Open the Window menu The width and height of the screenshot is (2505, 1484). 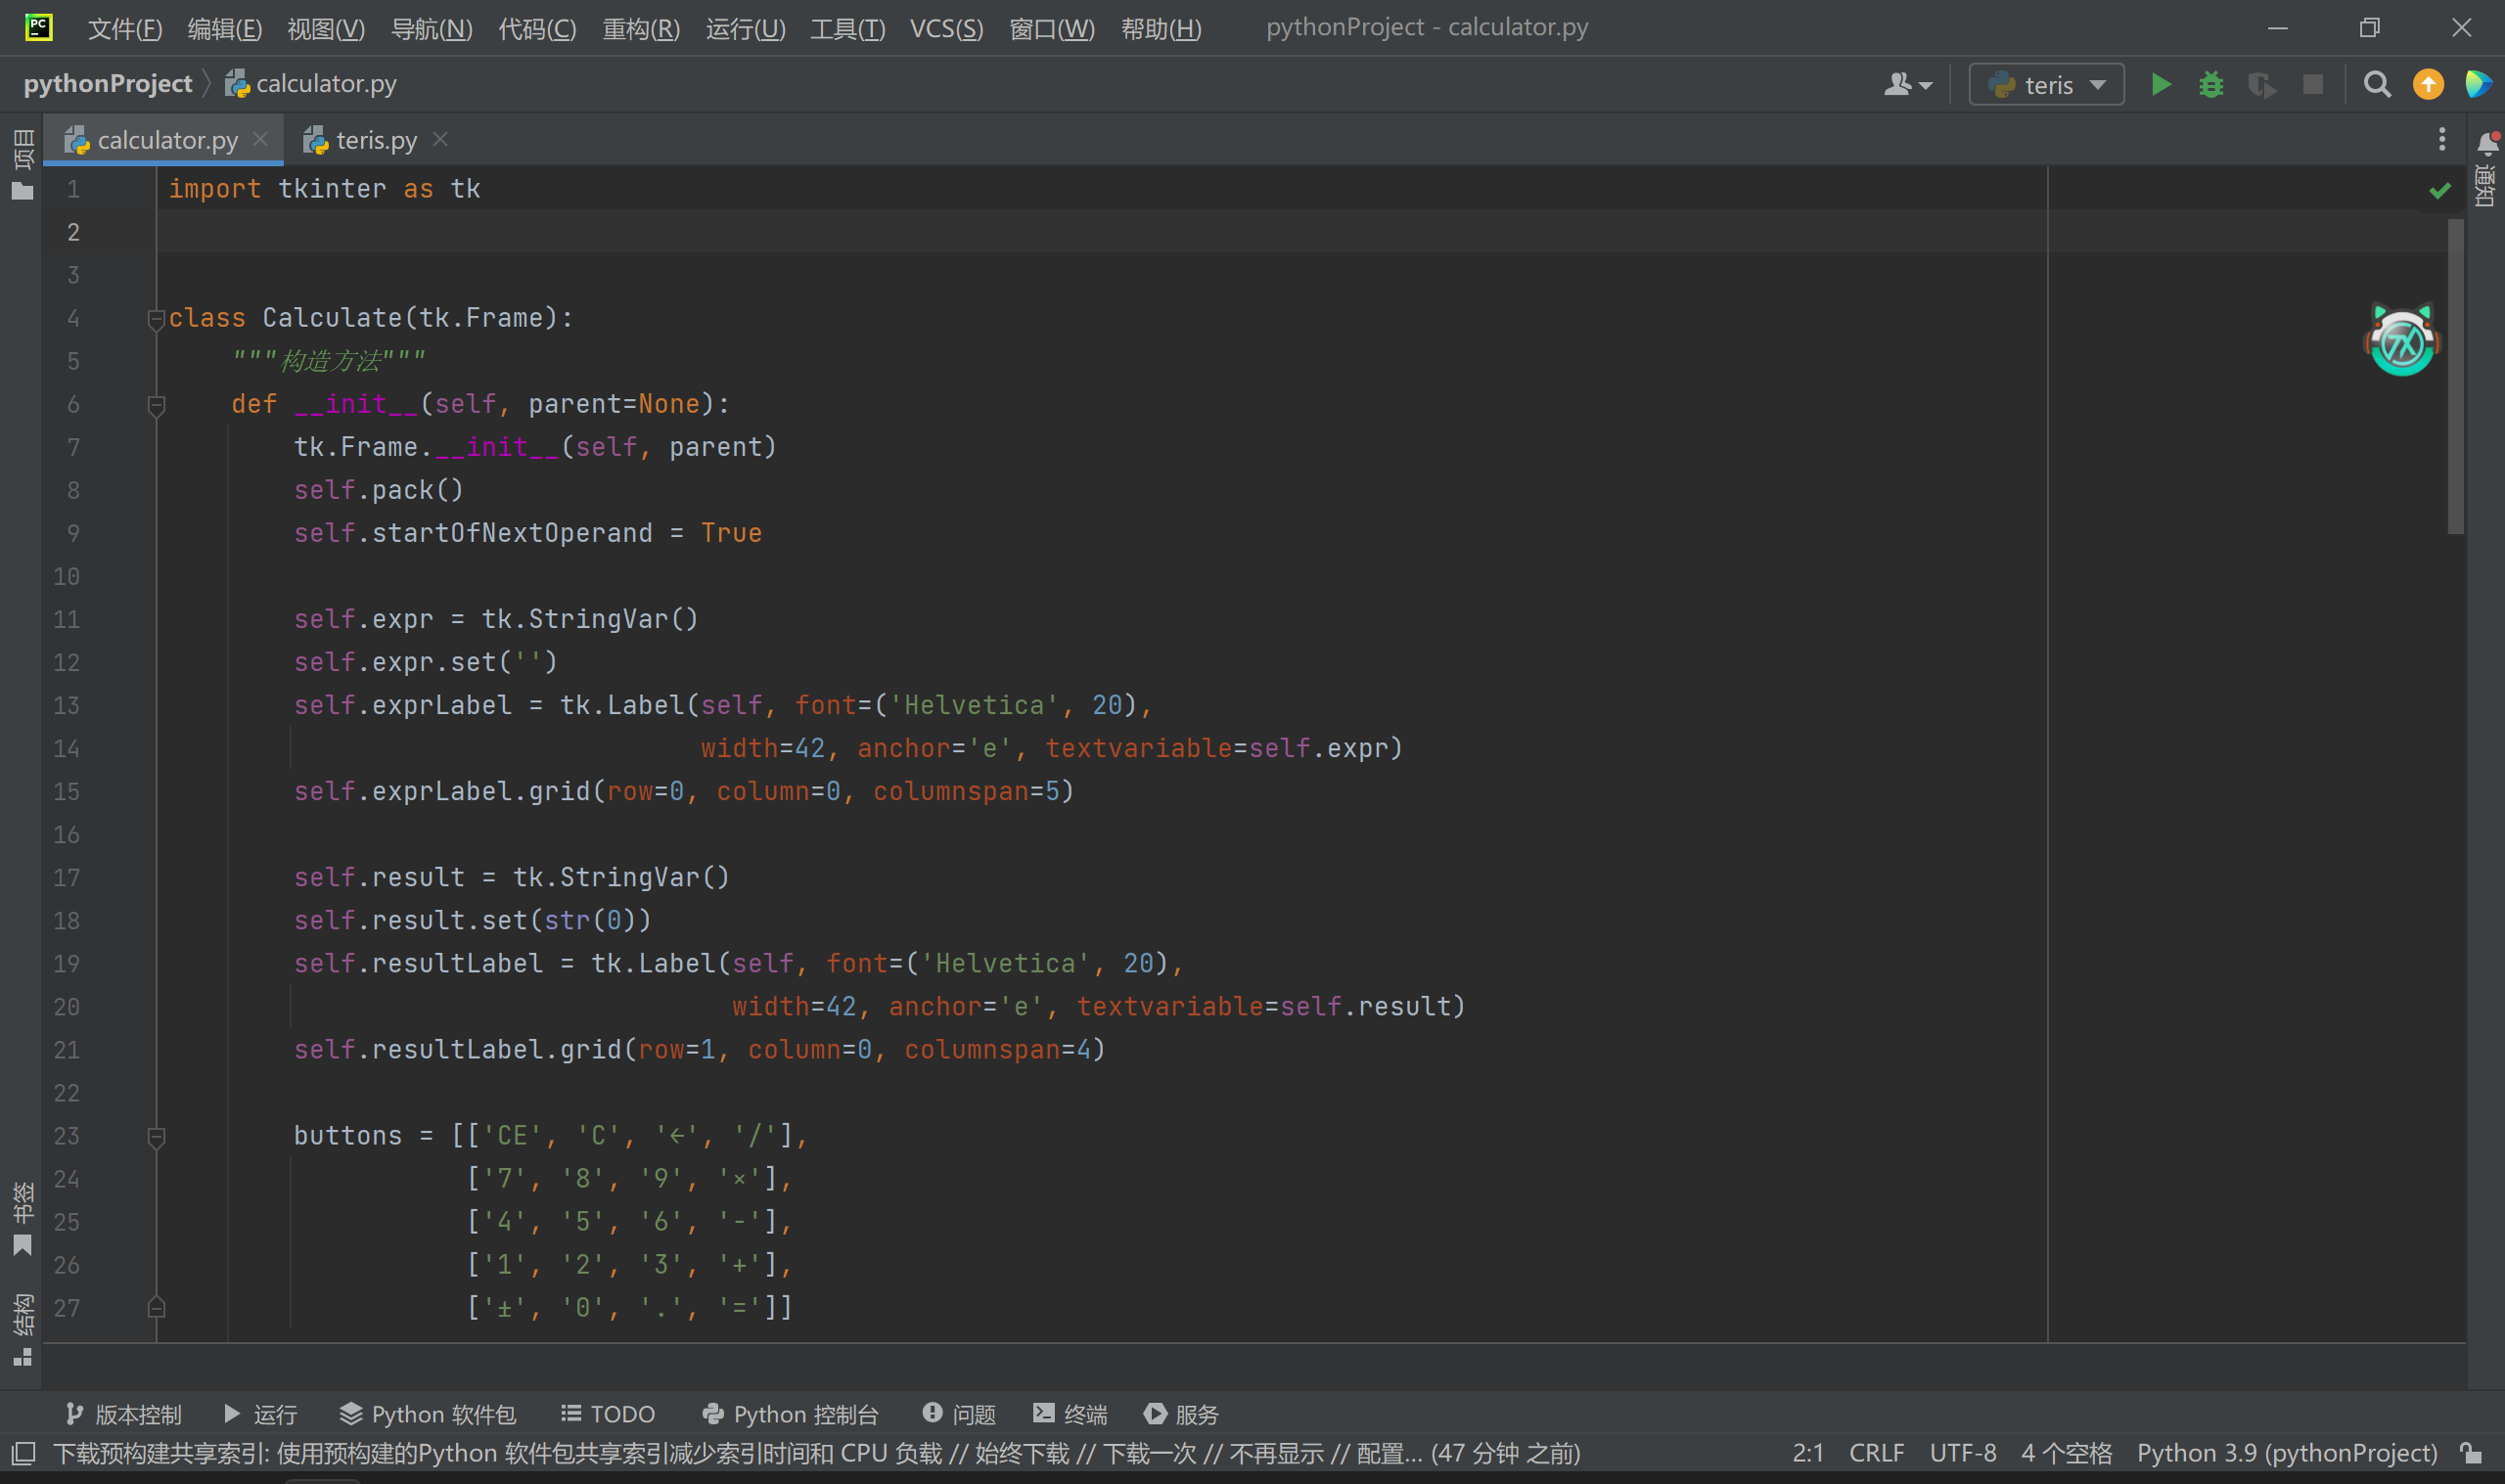pos(1052,28)
